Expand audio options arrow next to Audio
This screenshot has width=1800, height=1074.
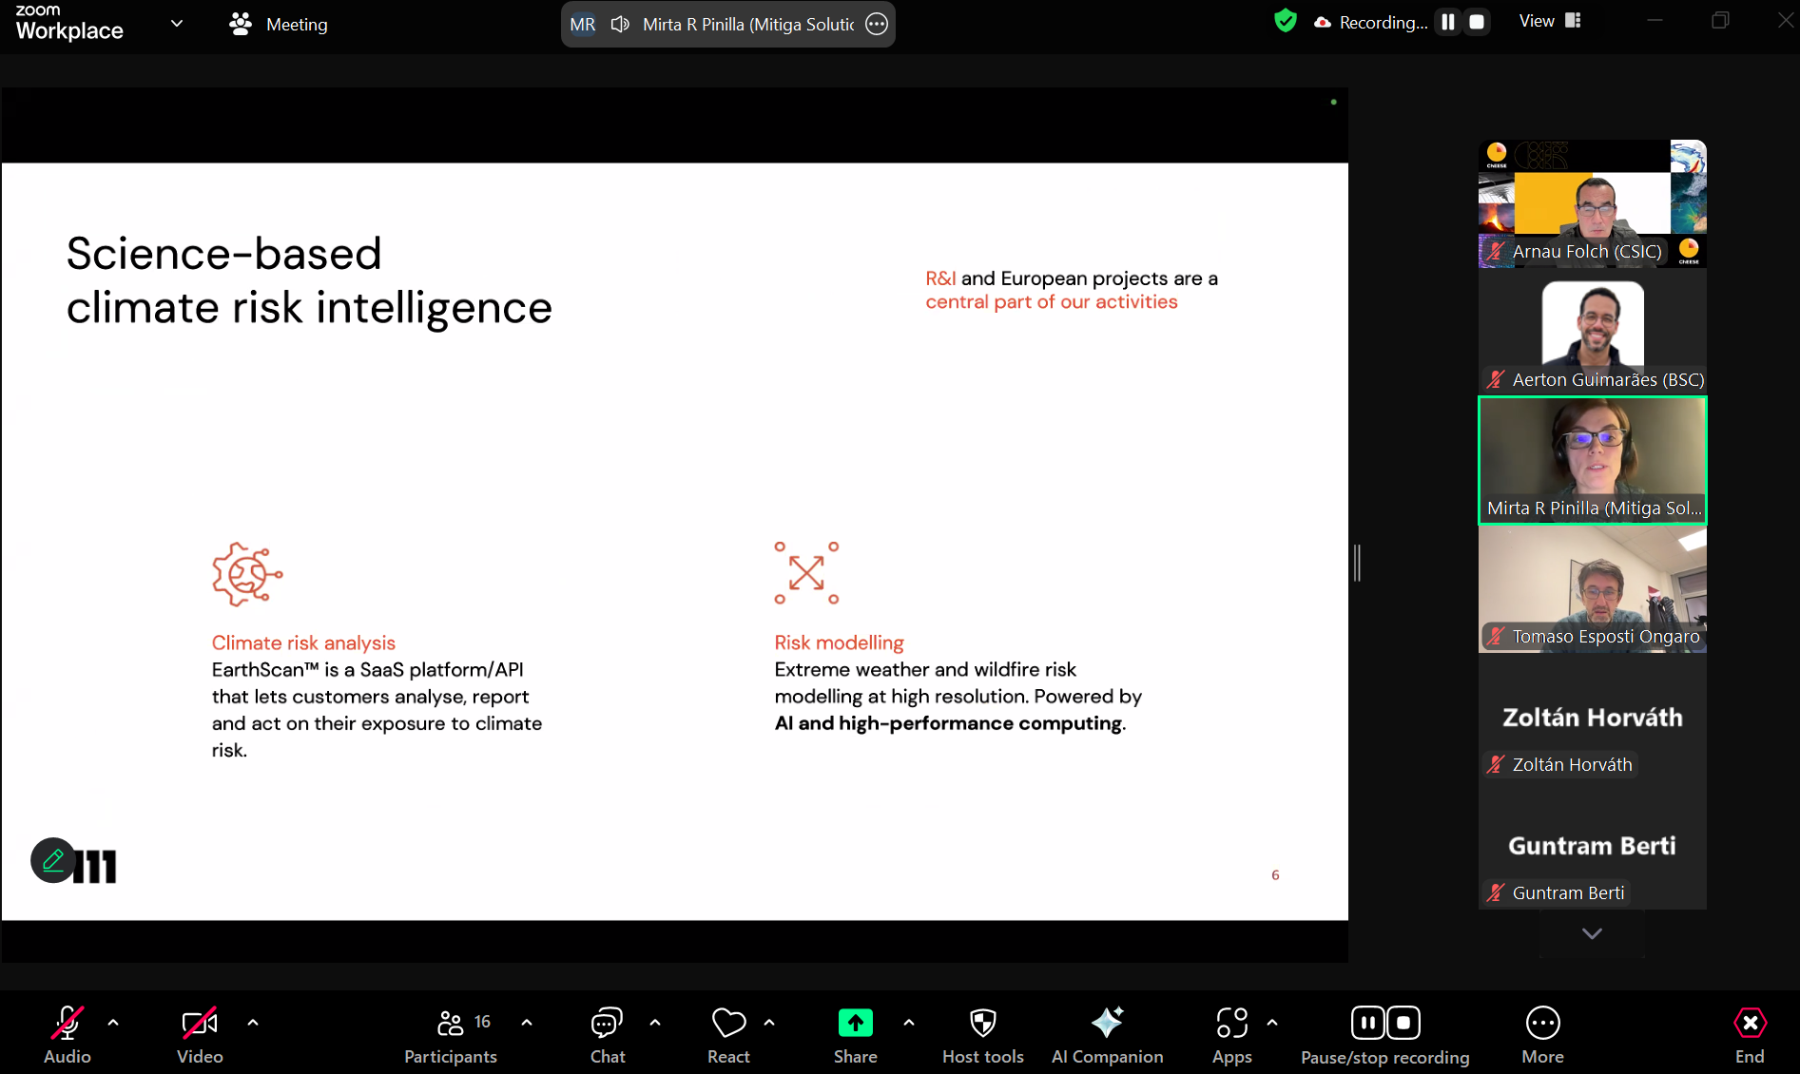click(113, 1023)
